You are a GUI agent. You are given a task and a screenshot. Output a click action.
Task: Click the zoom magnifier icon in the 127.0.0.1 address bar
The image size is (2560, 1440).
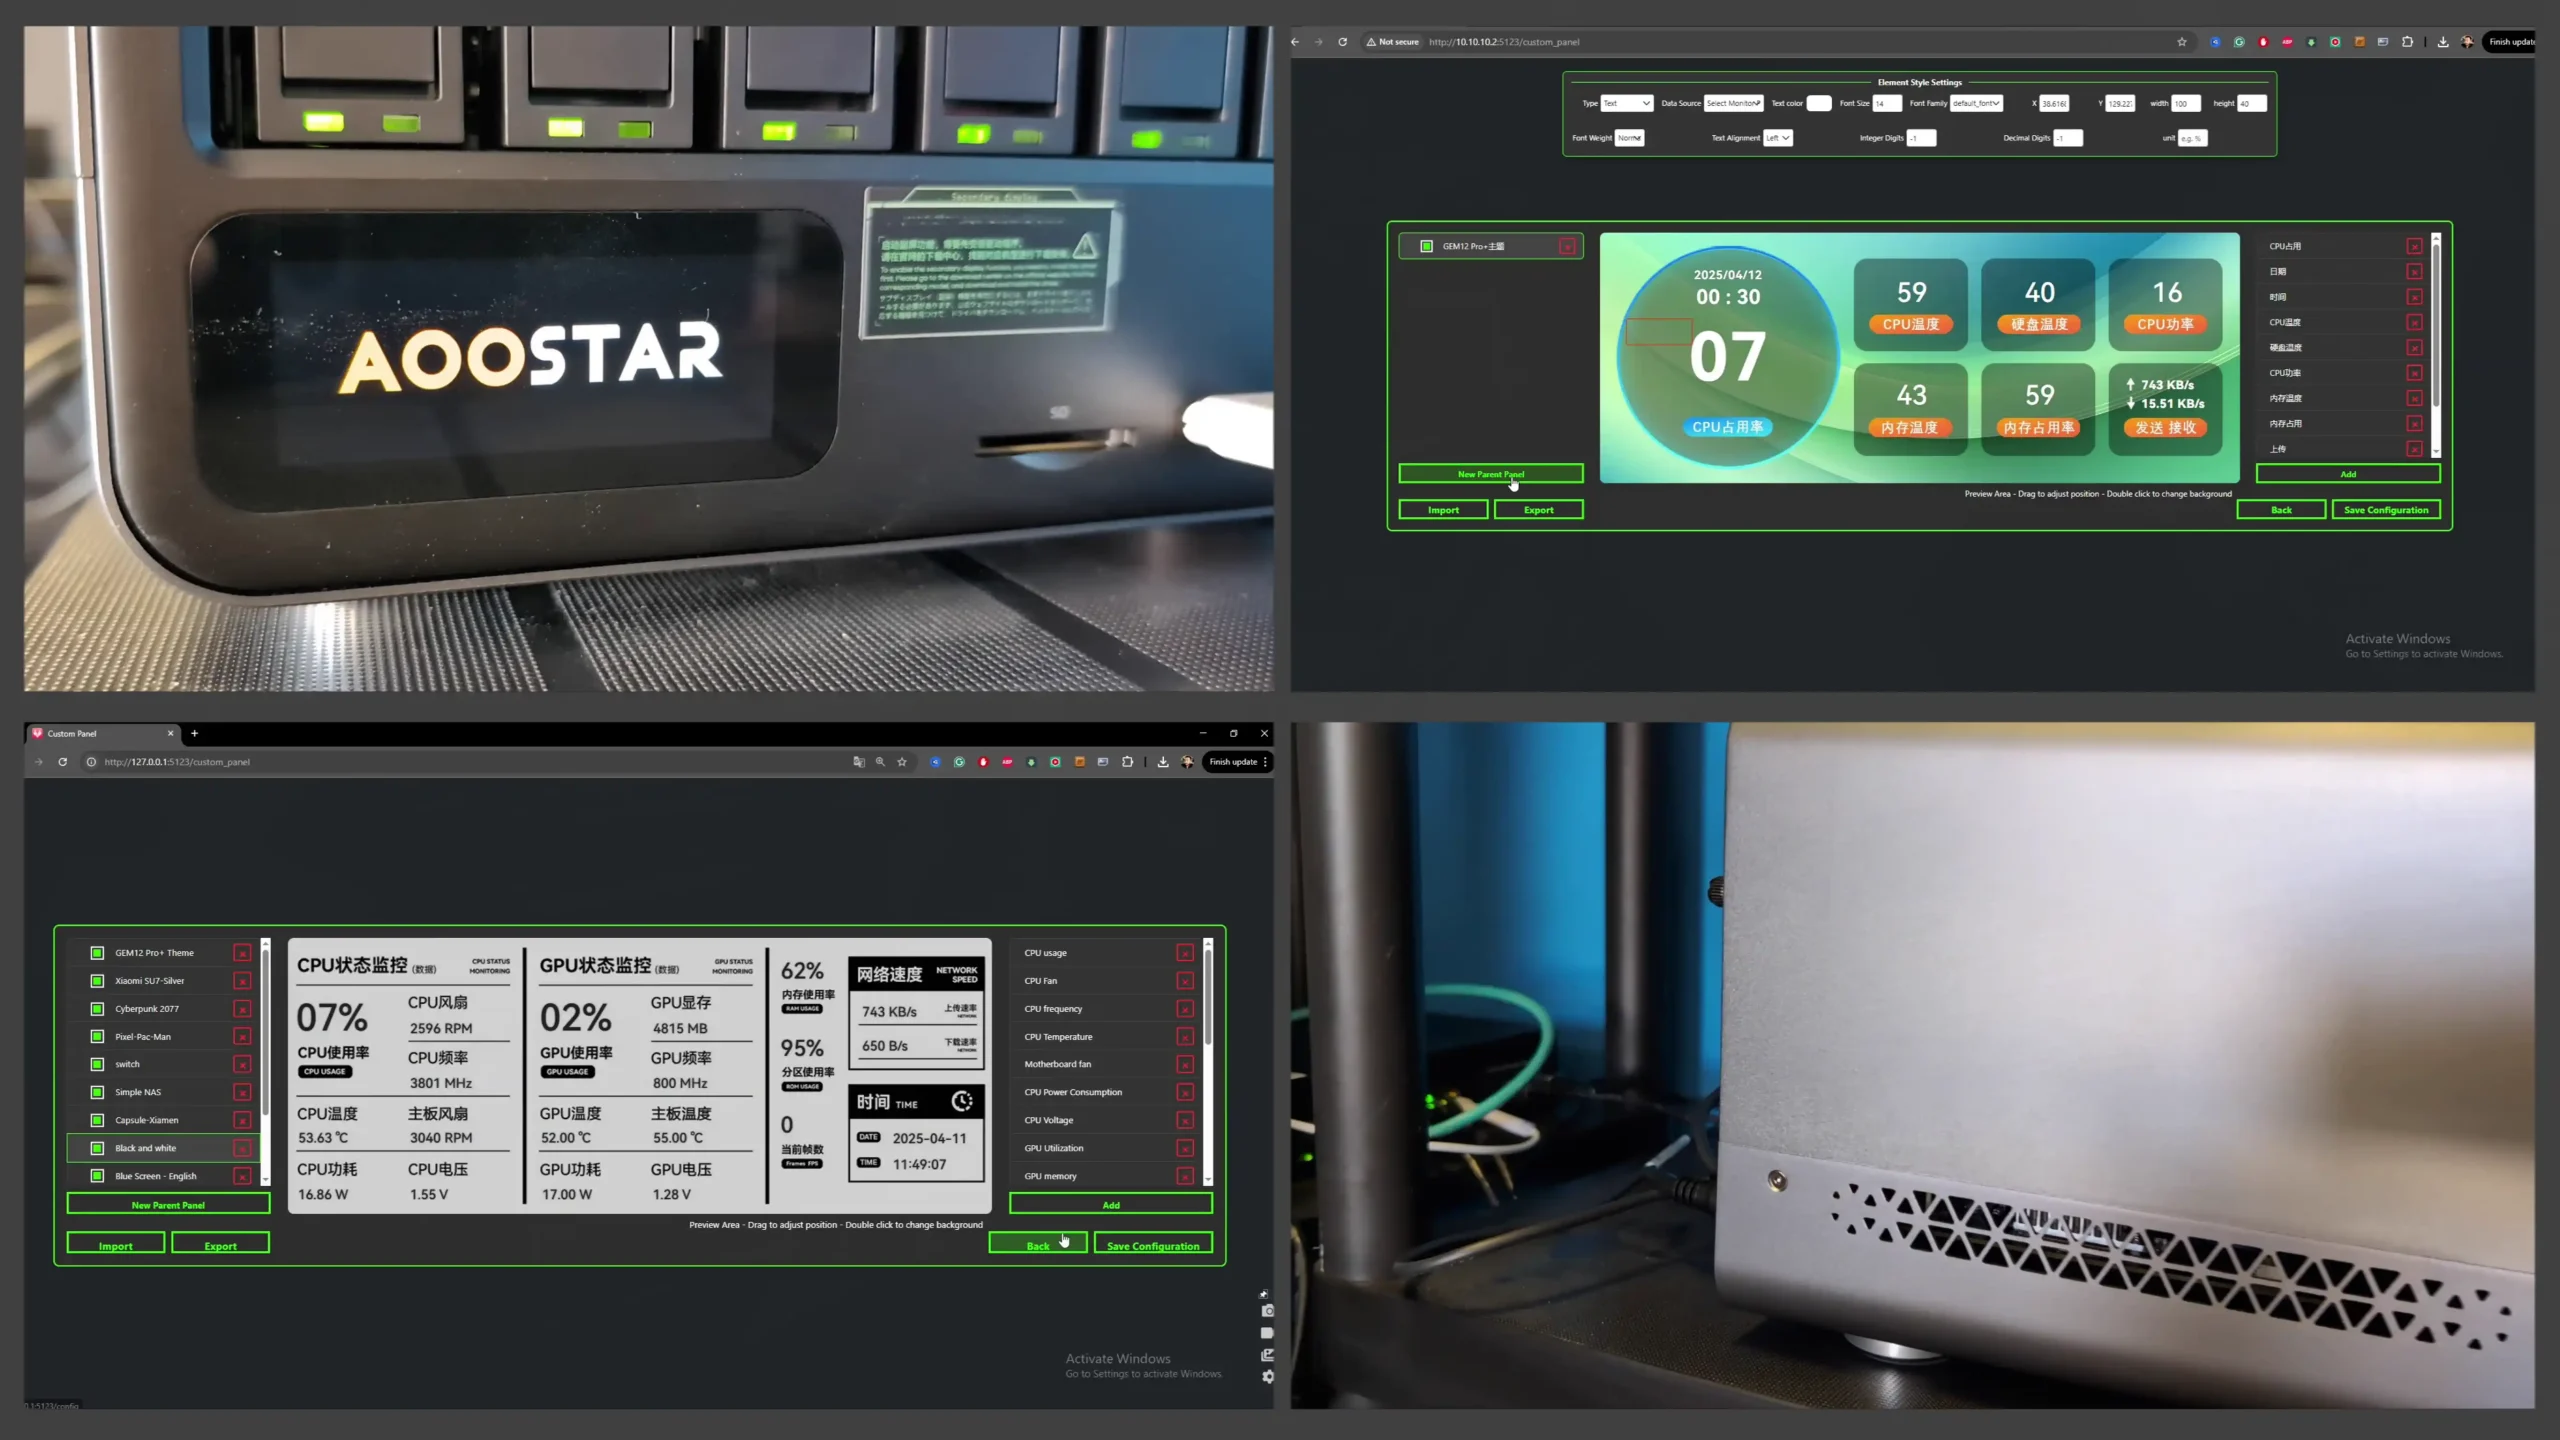pos(880,762)
